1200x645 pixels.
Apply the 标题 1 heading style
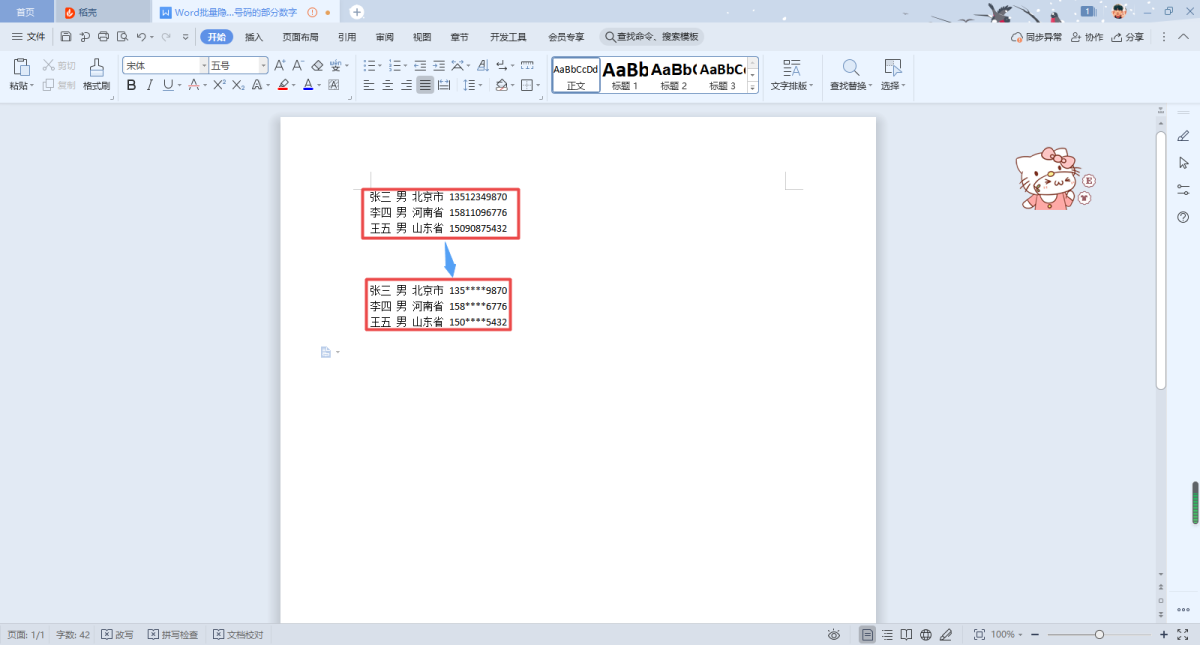click(625, 75)
